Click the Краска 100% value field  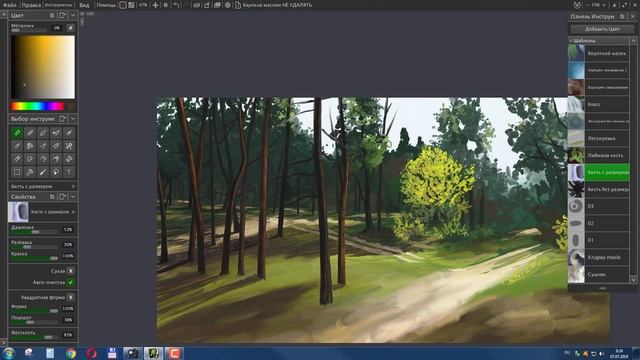pos(68,256)
